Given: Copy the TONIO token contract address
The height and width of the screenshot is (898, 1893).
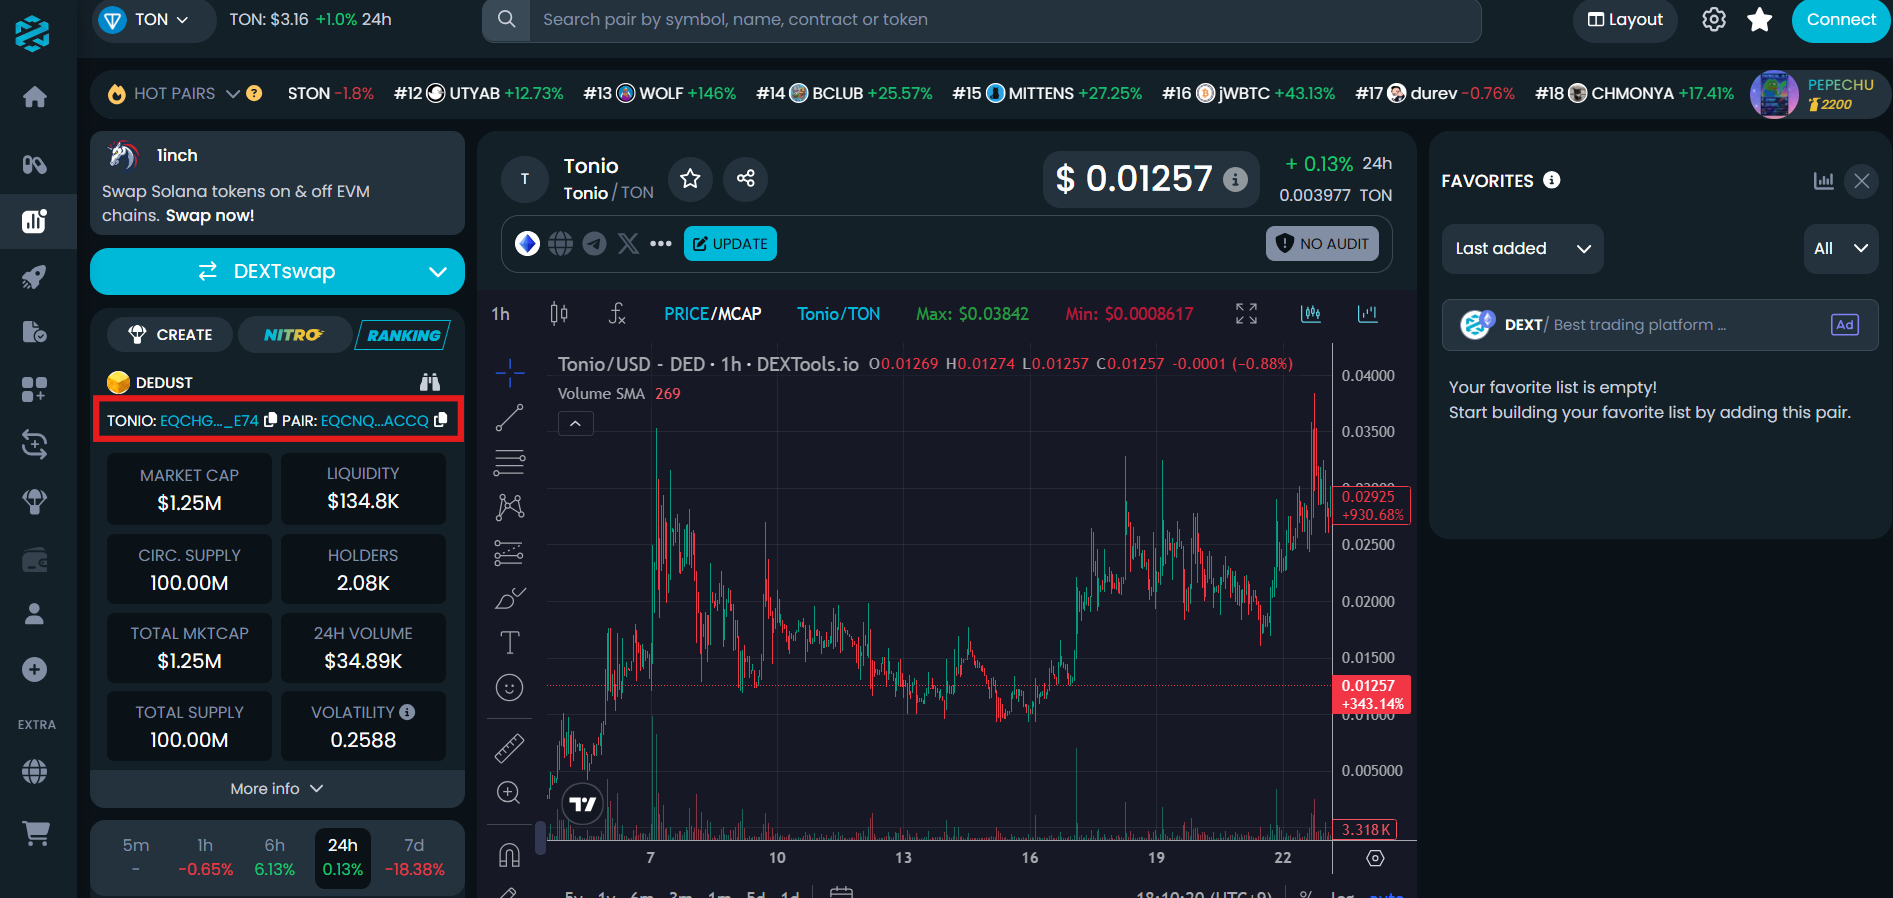Looking at the screenshot, I should (270, 421).
